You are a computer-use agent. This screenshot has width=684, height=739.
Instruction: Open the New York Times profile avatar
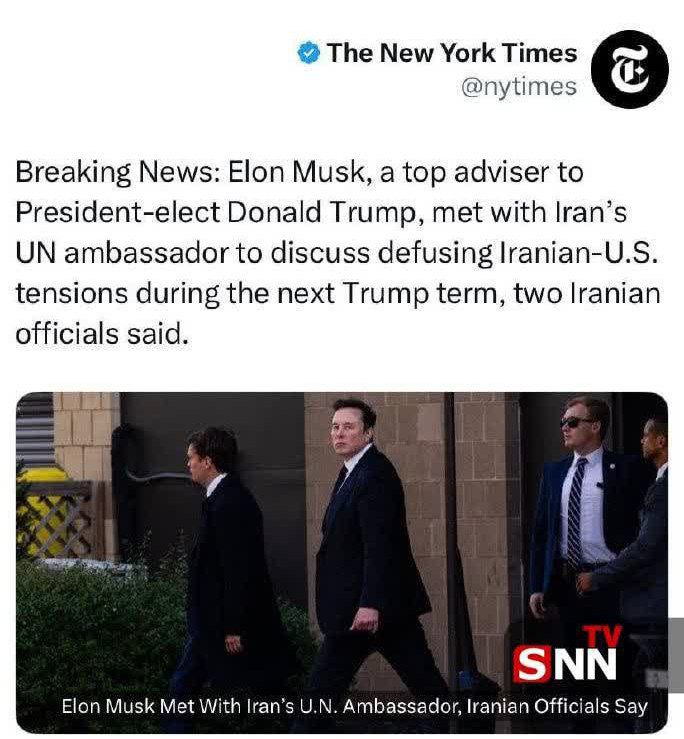click(629, 69)
